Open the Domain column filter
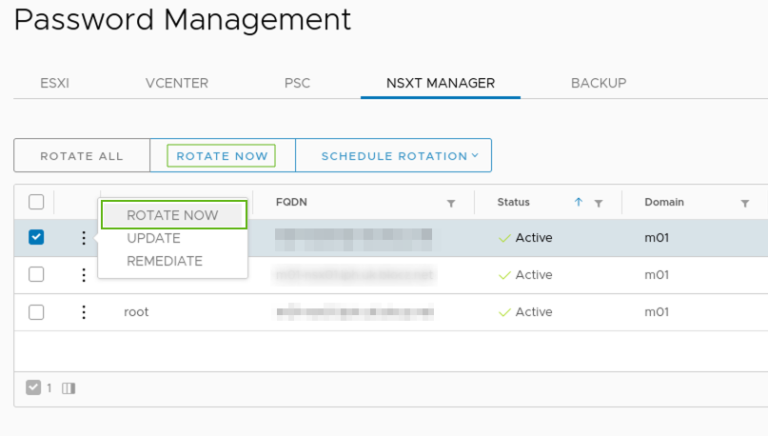This screenshot has height=436, width=768. tap(745, 203)
